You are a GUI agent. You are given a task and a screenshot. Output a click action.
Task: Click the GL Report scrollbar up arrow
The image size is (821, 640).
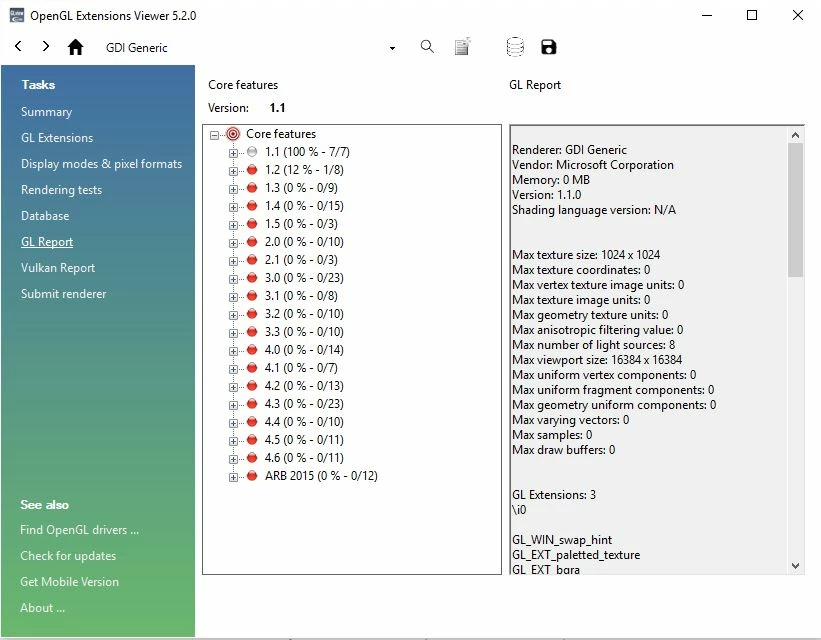point(795,135)
